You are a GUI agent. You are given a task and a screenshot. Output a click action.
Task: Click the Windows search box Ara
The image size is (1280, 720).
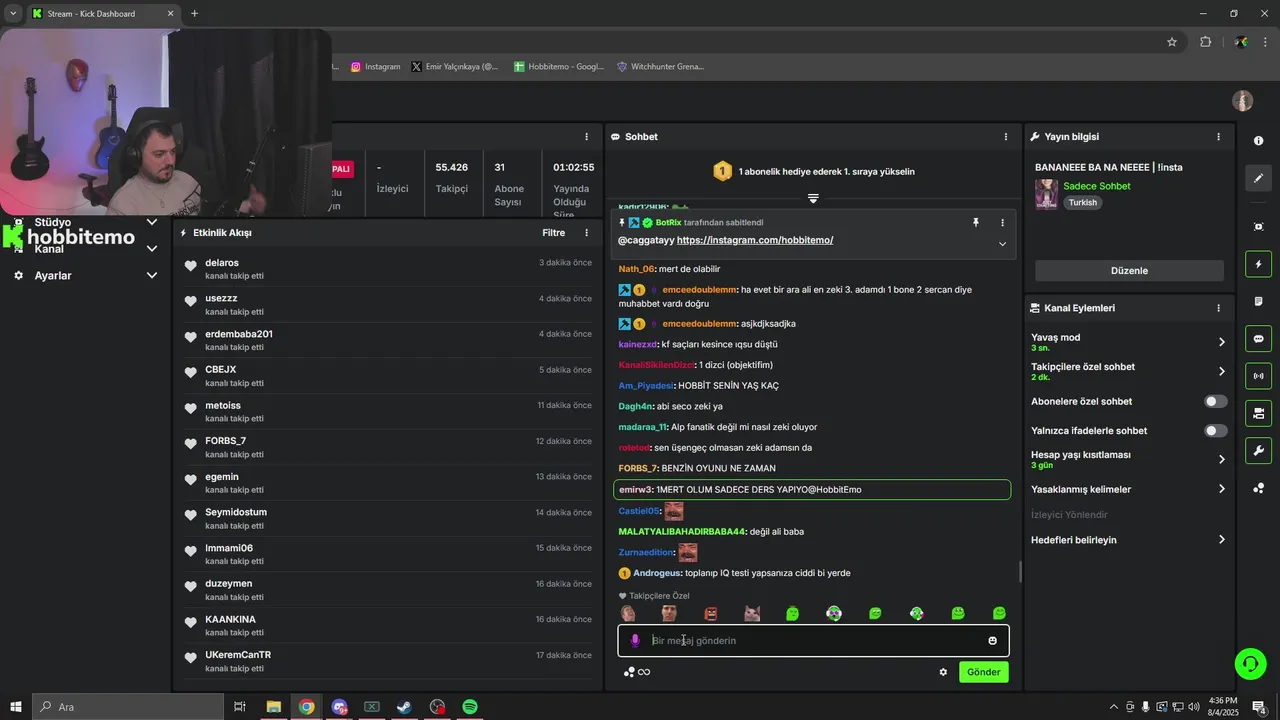pos(128,707)
